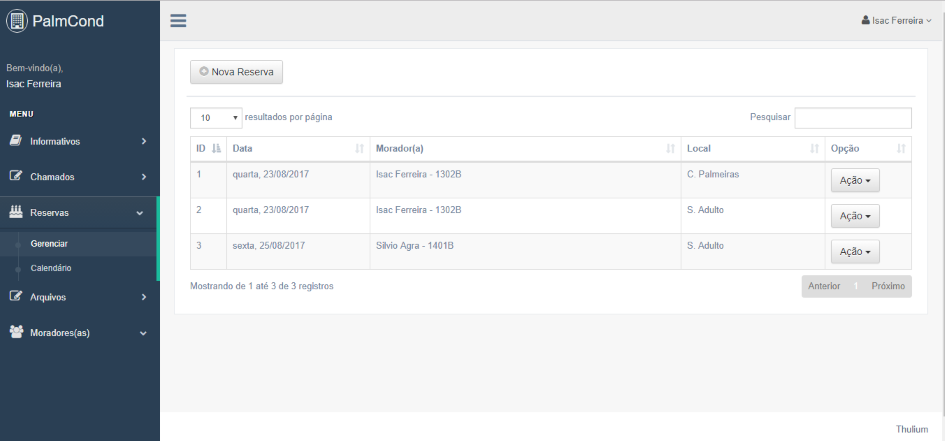Open Ação dropdown for Silvio Agra row

[855, 252]
